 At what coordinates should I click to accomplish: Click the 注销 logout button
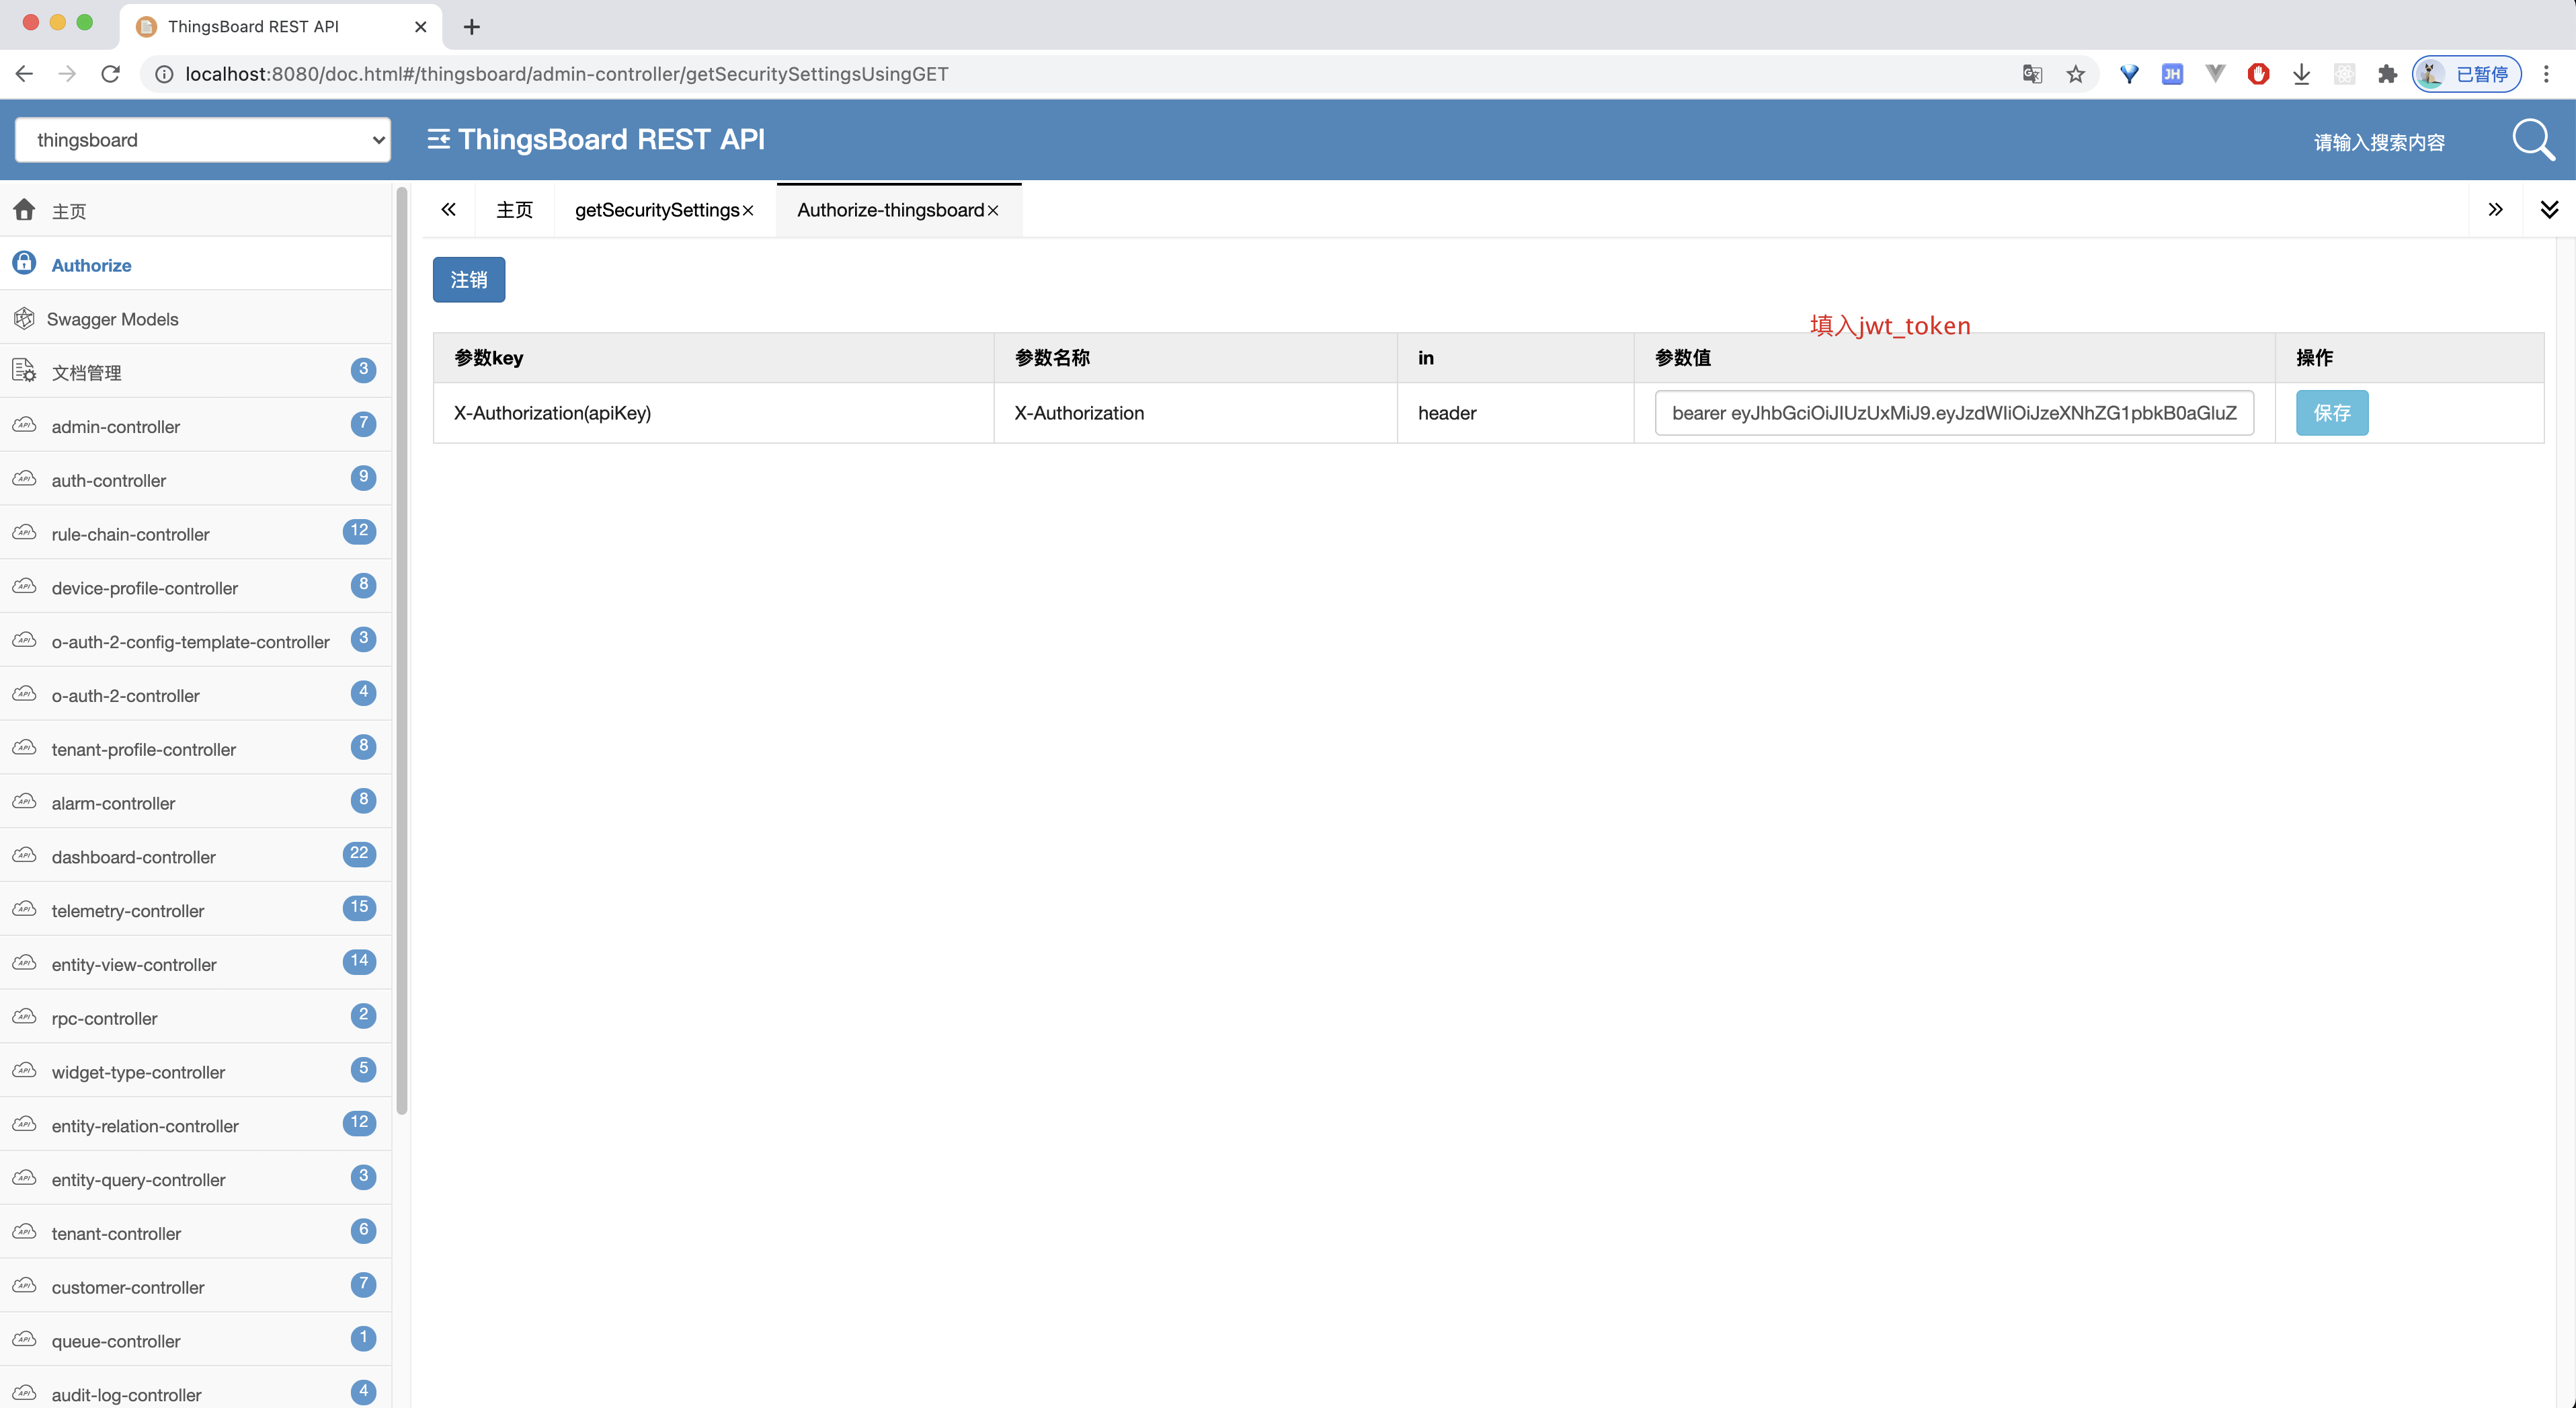pos(469,279)
